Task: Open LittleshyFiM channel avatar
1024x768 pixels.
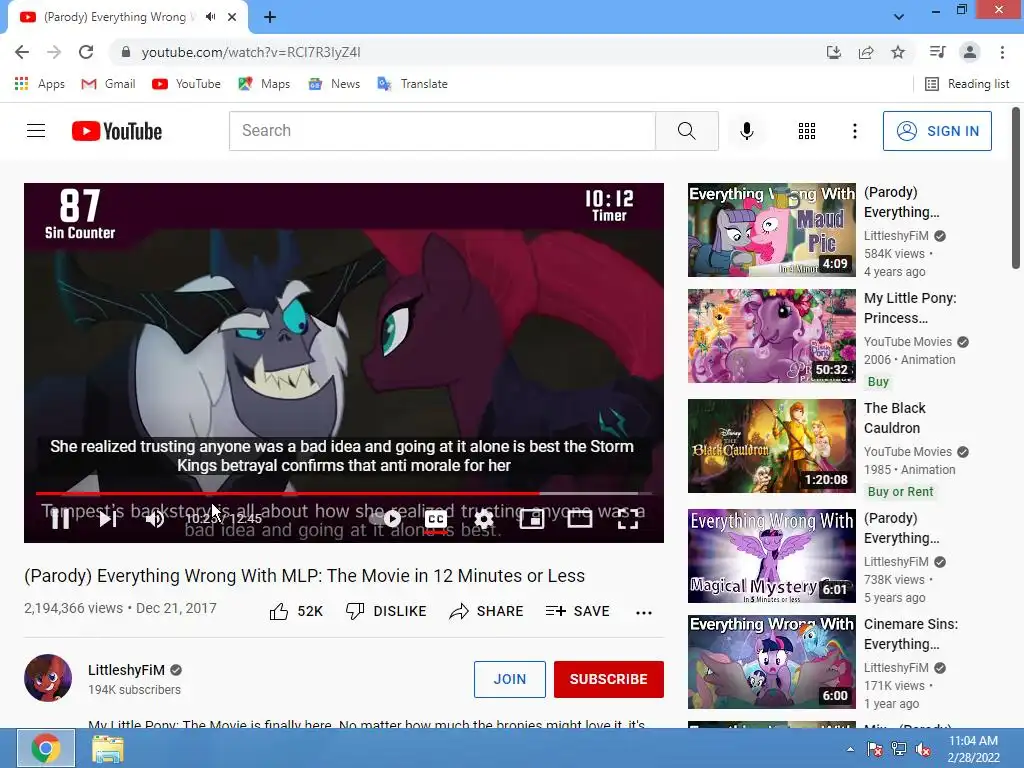Action: (x=48, y=678)
